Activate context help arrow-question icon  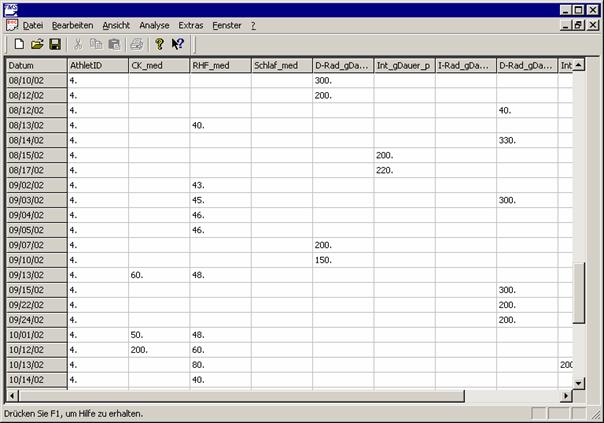point(178,44)
